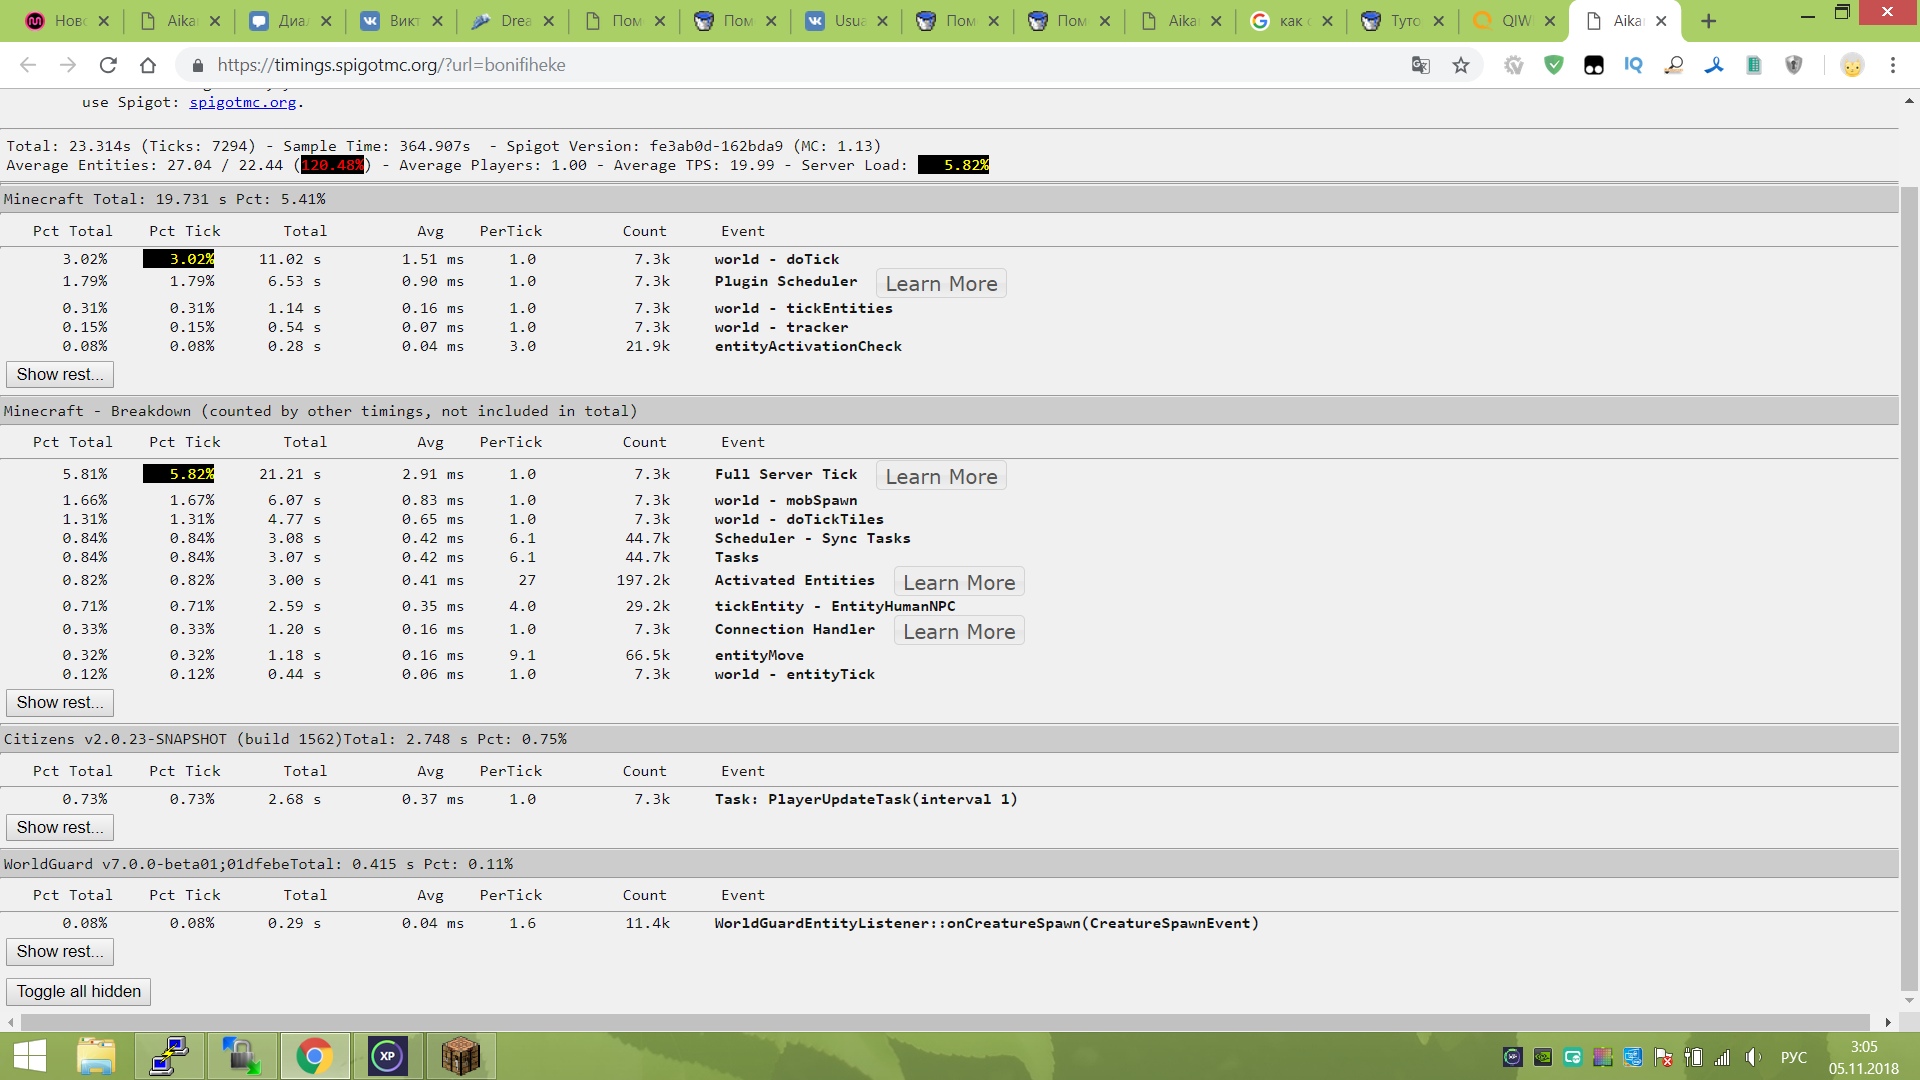The width and height of the screenshot is (1920, 1080).
Task: Open Google Translate icon in address bar
Action: (1420, 65)
